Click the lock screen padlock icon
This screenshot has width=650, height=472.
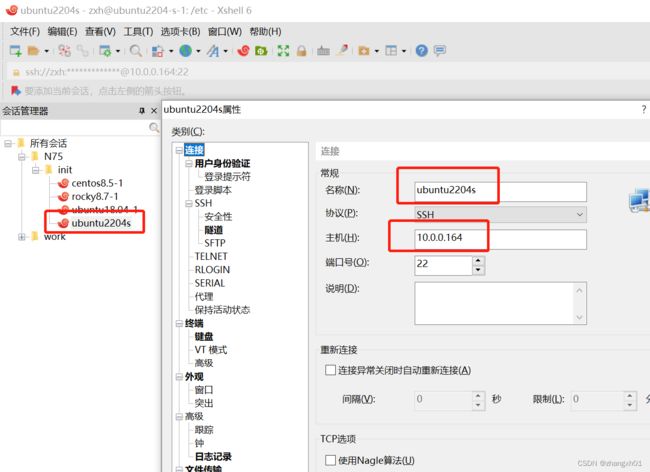(x=301, y=51)
